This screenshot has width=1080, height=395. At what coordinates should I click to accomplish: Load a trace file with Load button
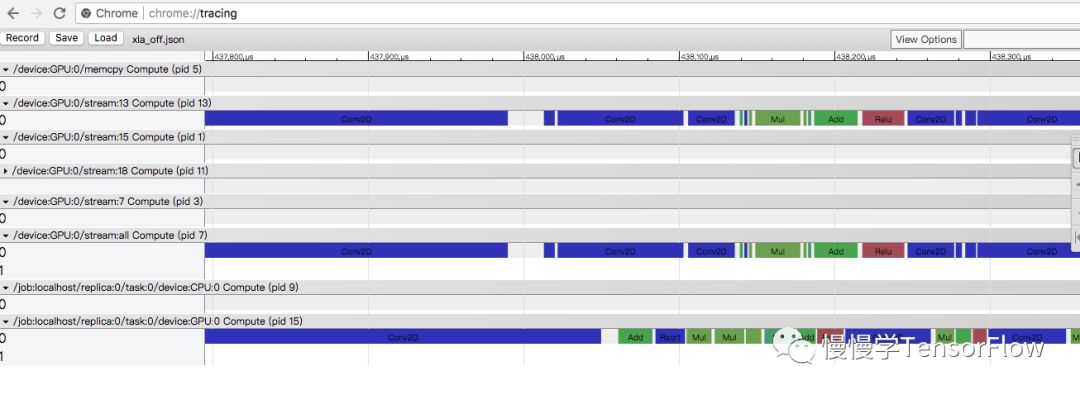105,39
